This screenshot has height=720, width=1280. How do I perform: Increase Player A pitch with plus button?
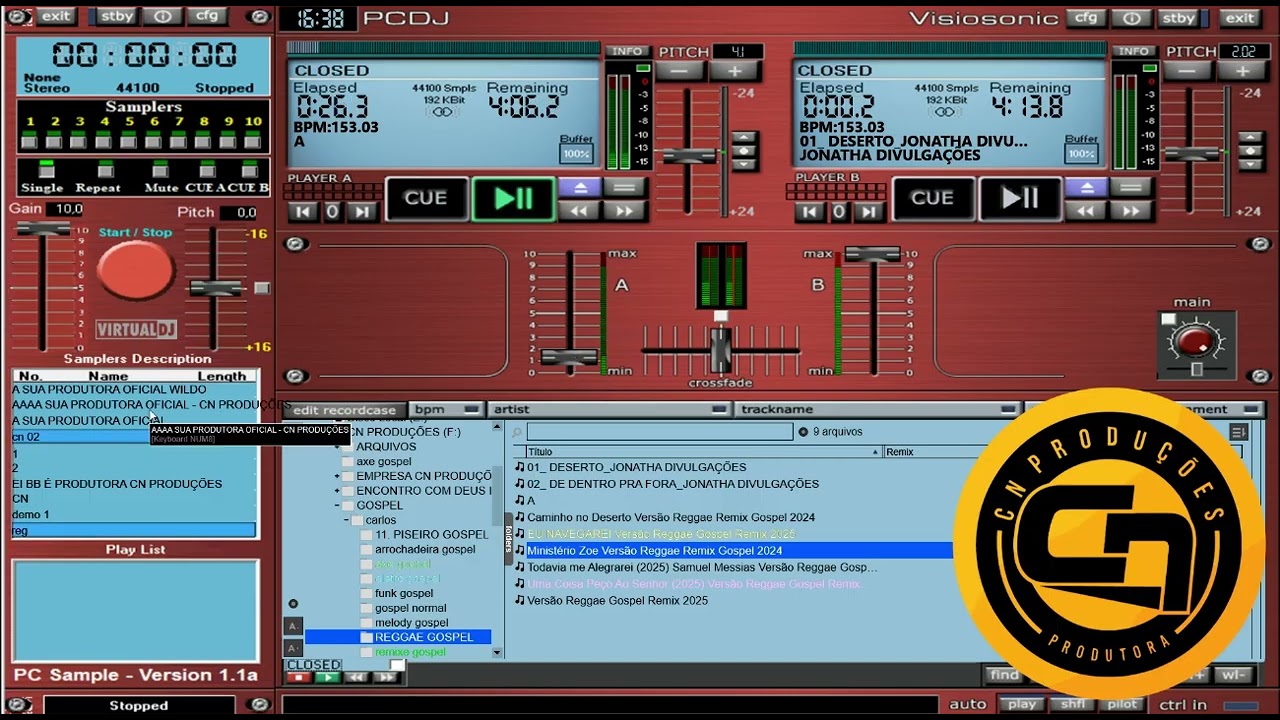pos(735,71)
